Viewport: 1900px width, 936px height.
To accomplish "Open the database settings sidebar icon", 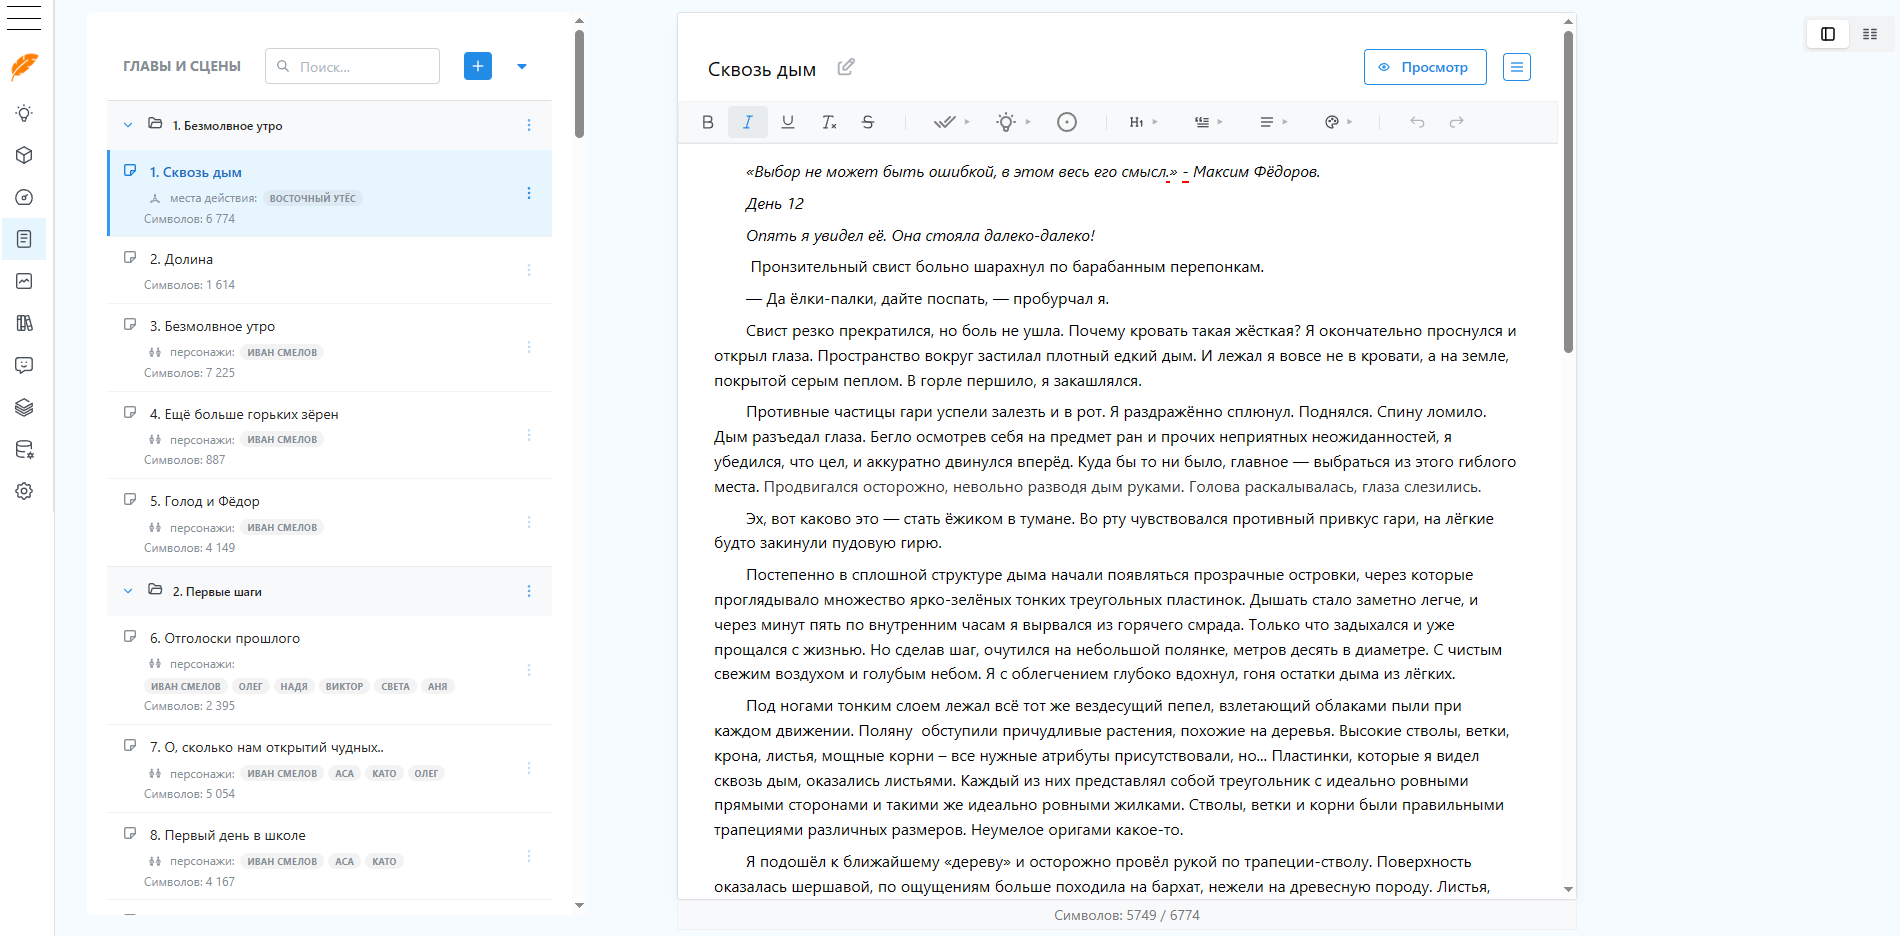I will point(25,449).
